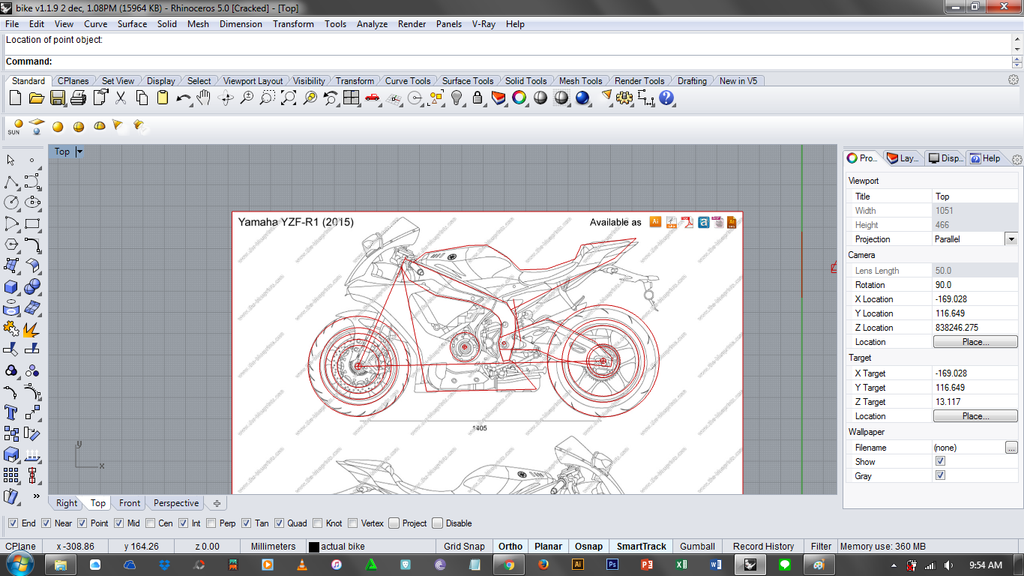
Task: Open the V-Ray menu
Action: pyautogui.click(x=483, y=24)
